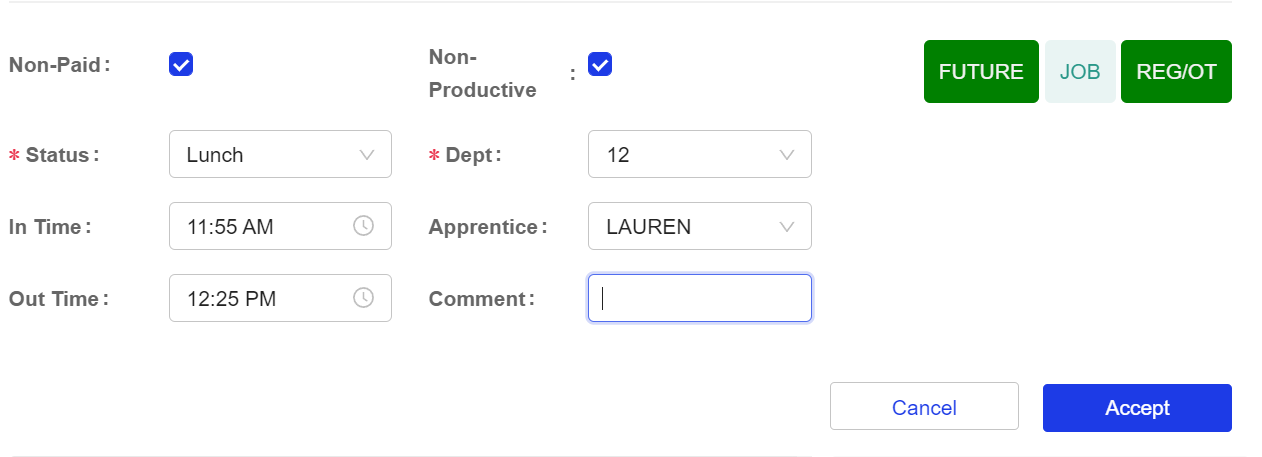Expand the Dept dropdown set to 12

click(x=690, y=155)
